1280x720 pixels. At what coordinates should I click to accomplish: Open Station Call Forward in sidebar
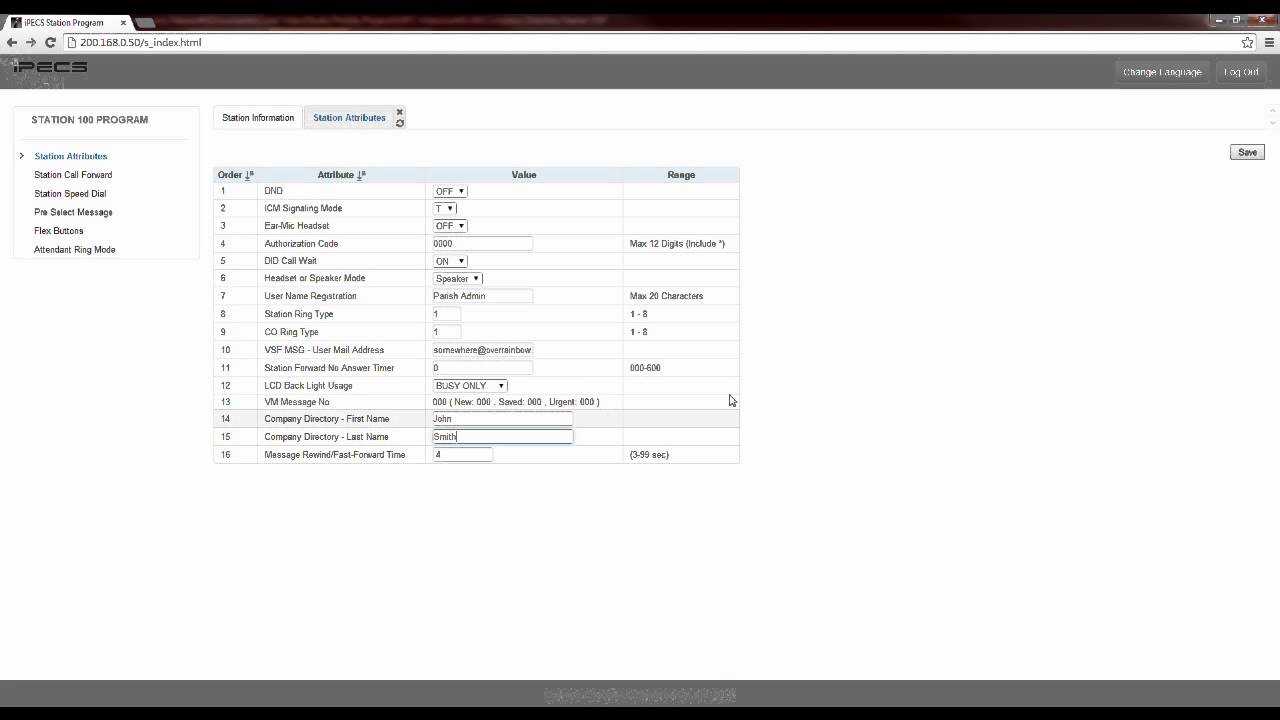[x=73, y=175]
